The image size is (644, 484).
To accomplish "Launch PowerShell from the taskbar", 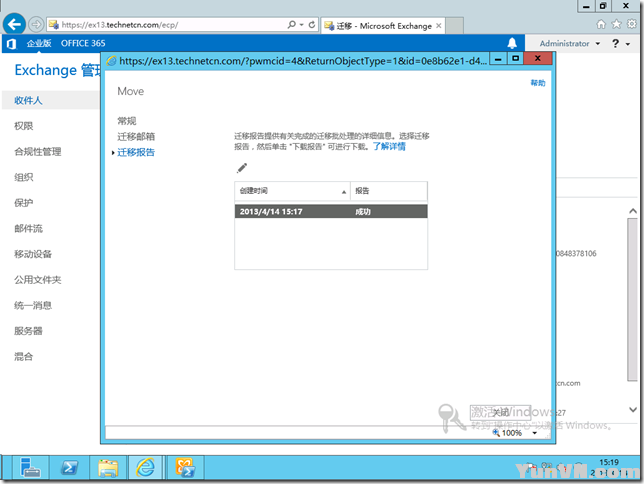I will 69,468.
